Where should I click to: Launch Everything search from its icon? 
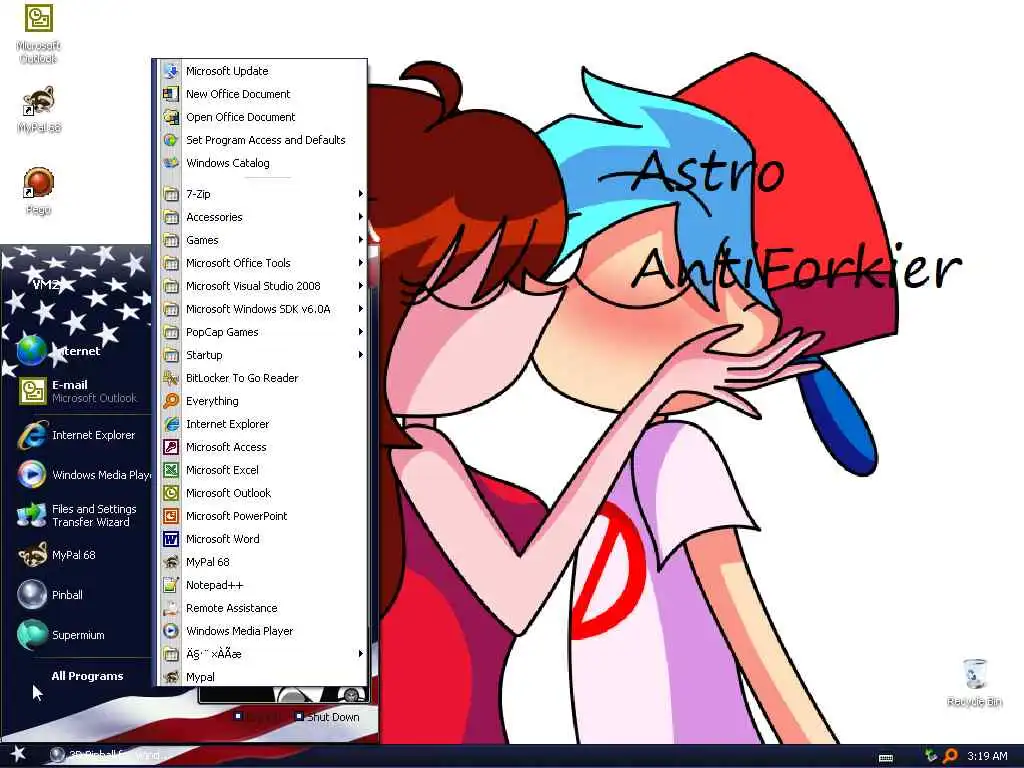point(171,401)
